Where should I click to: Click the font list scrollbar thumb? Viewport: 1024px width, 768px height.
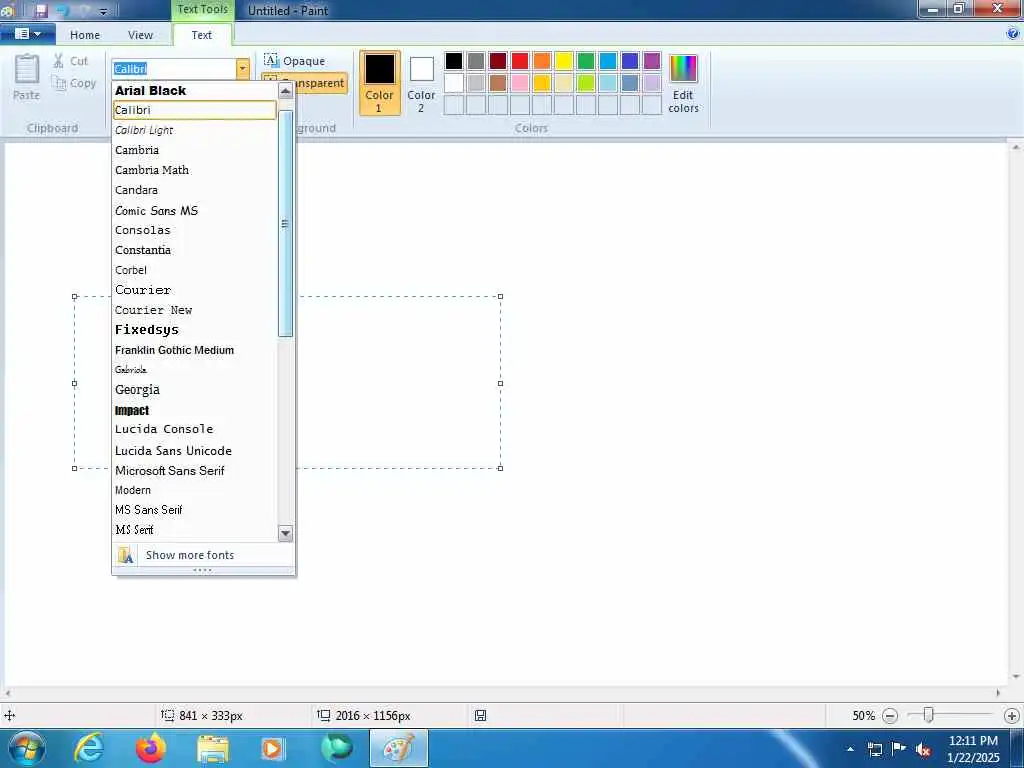pos(285,223)
